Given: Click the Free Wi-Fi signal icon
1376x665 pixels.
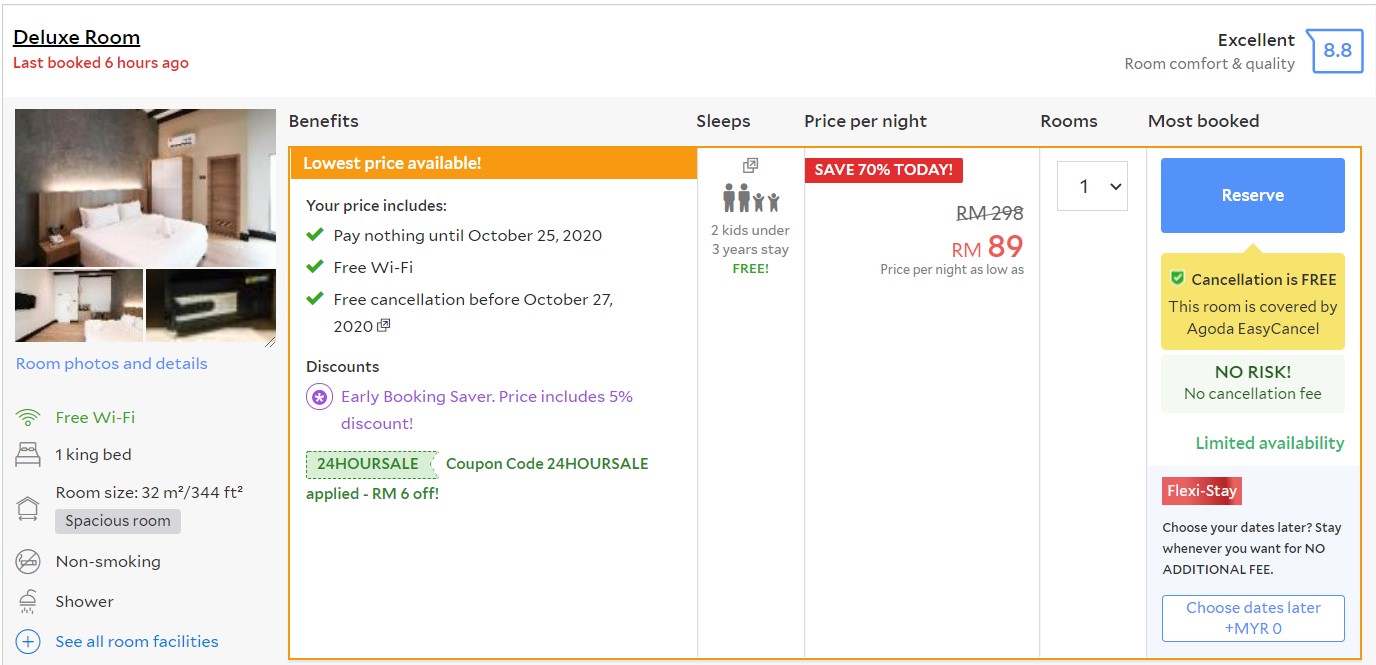Looking at the screenshot, I should (28, 418).
